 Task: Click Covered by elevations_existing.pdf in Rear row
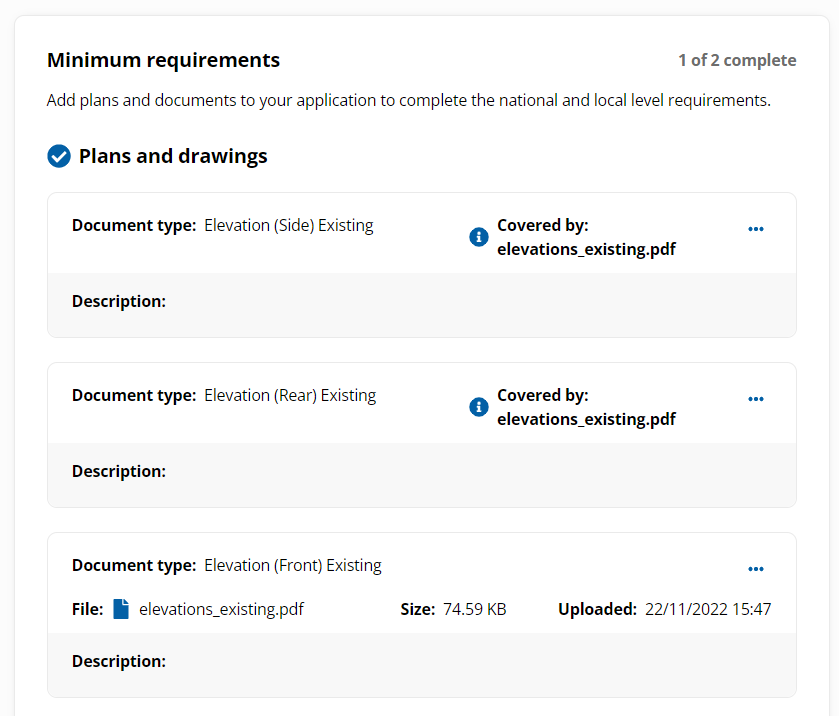pyautogui.click(x=586, y=419)
